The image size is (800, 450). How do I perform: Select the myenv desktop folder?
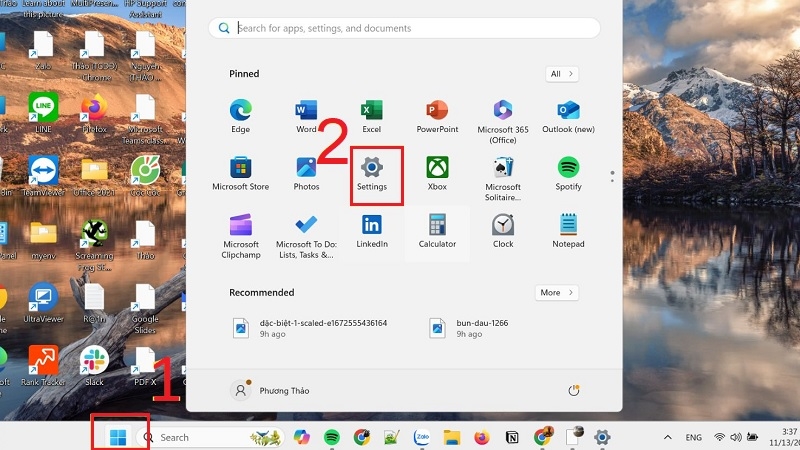click(x=43, y=240)
